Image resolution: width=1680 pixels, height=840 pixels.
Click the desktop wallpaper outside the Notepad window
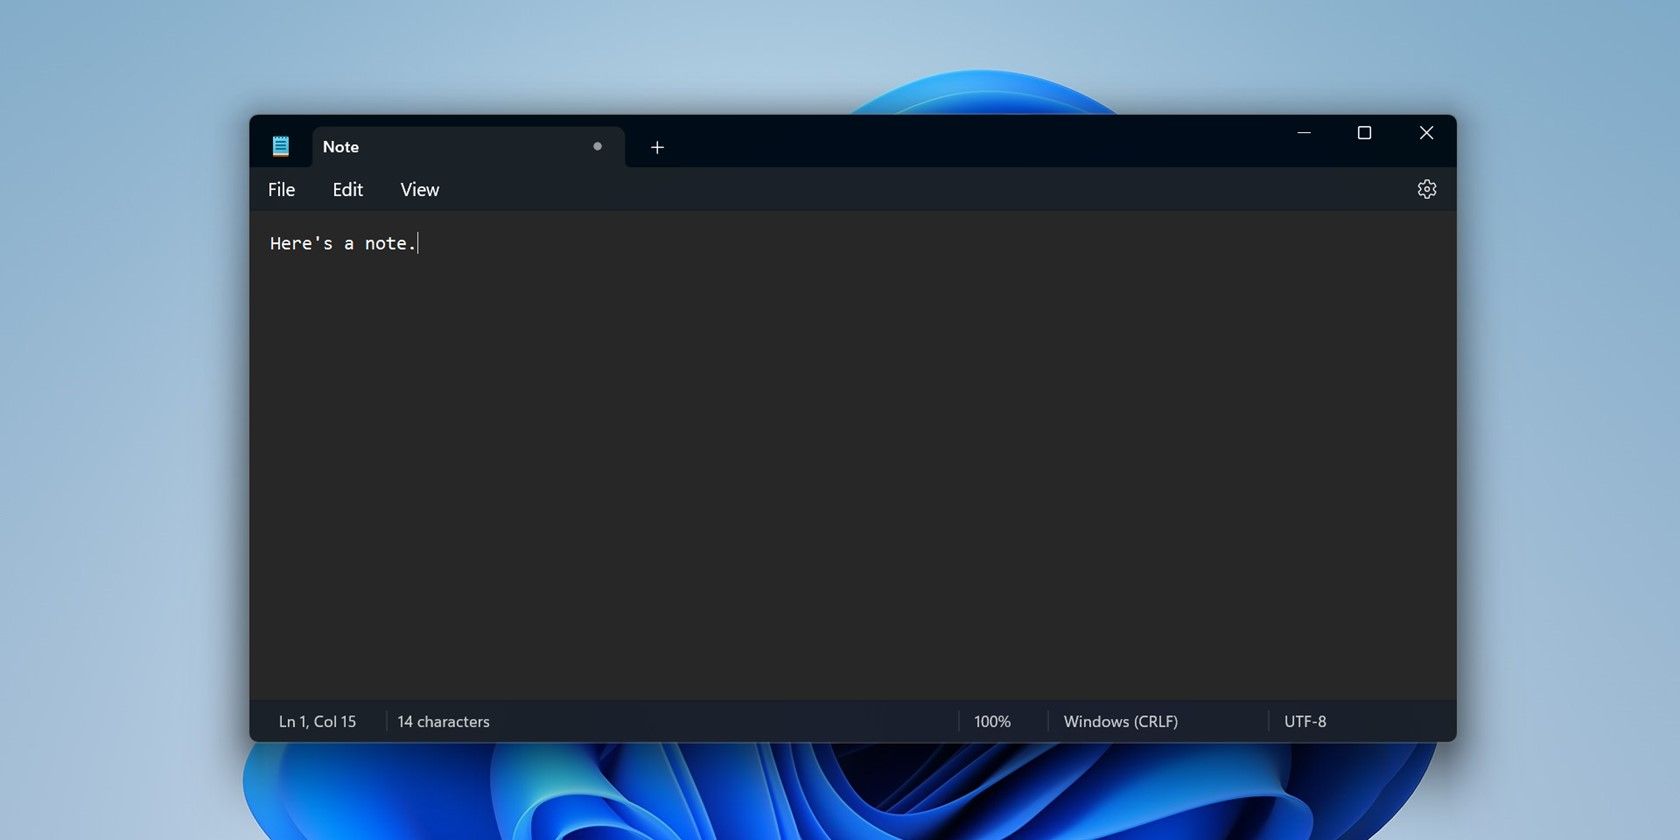click(x=120, y=420)
